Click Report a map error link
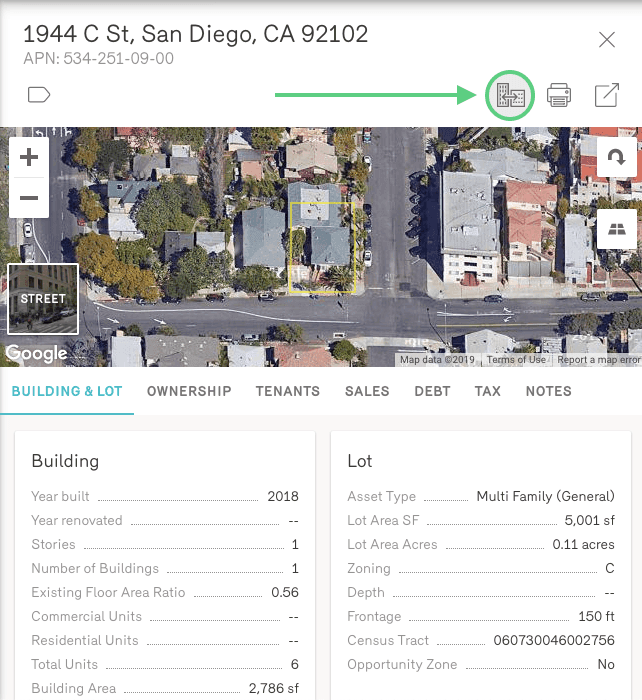This screenshot has height=700, width=642. [x=598, y=360]
